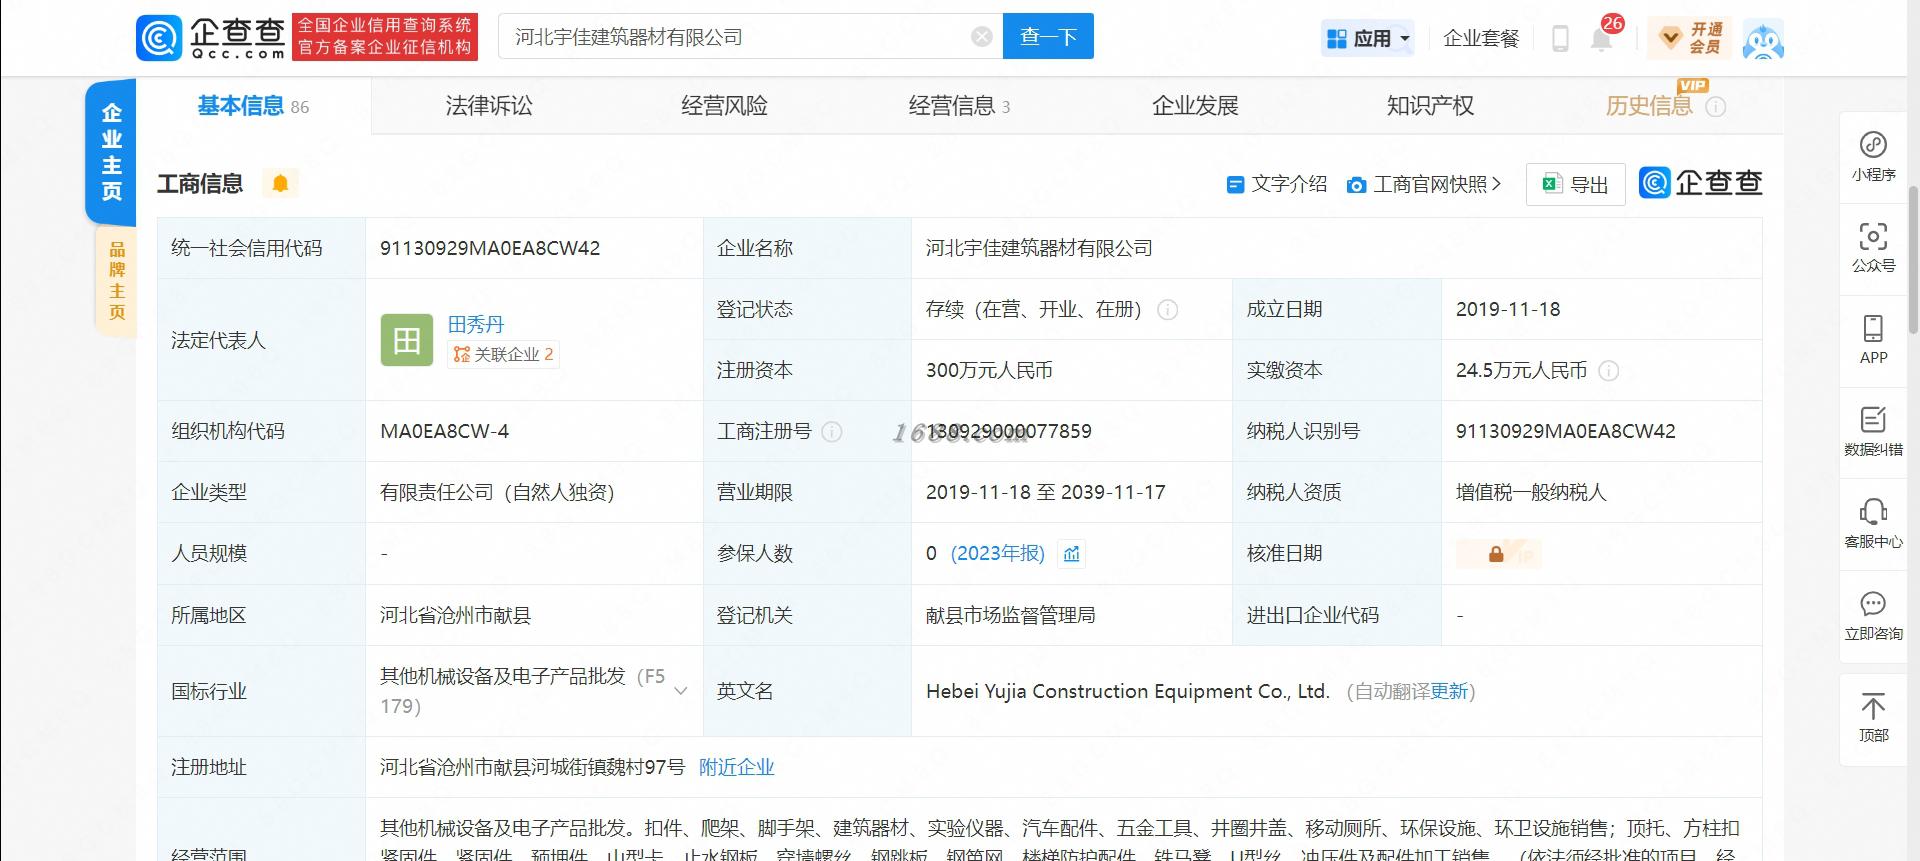Open 数据纠错 data correction

click(x=1873, y=432)
